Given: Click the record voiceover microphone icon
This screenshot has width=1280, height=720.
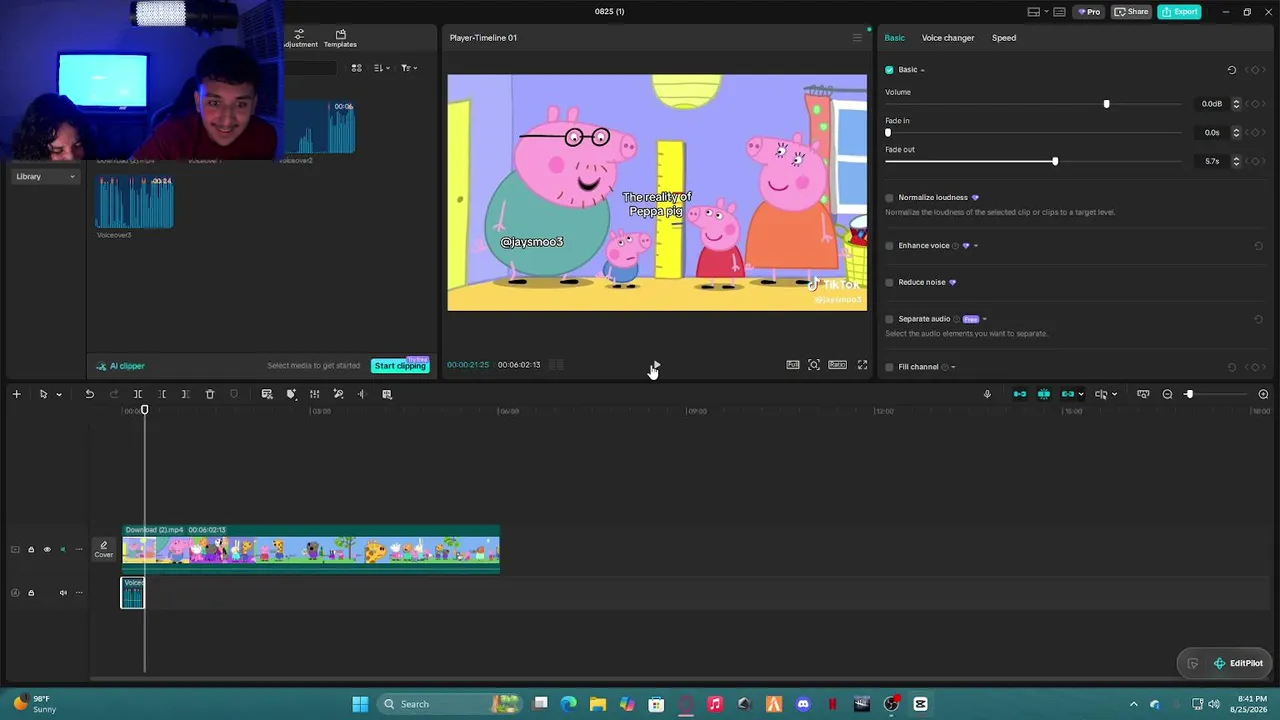Looking at the screenshot, I should [x=987, y=394].
